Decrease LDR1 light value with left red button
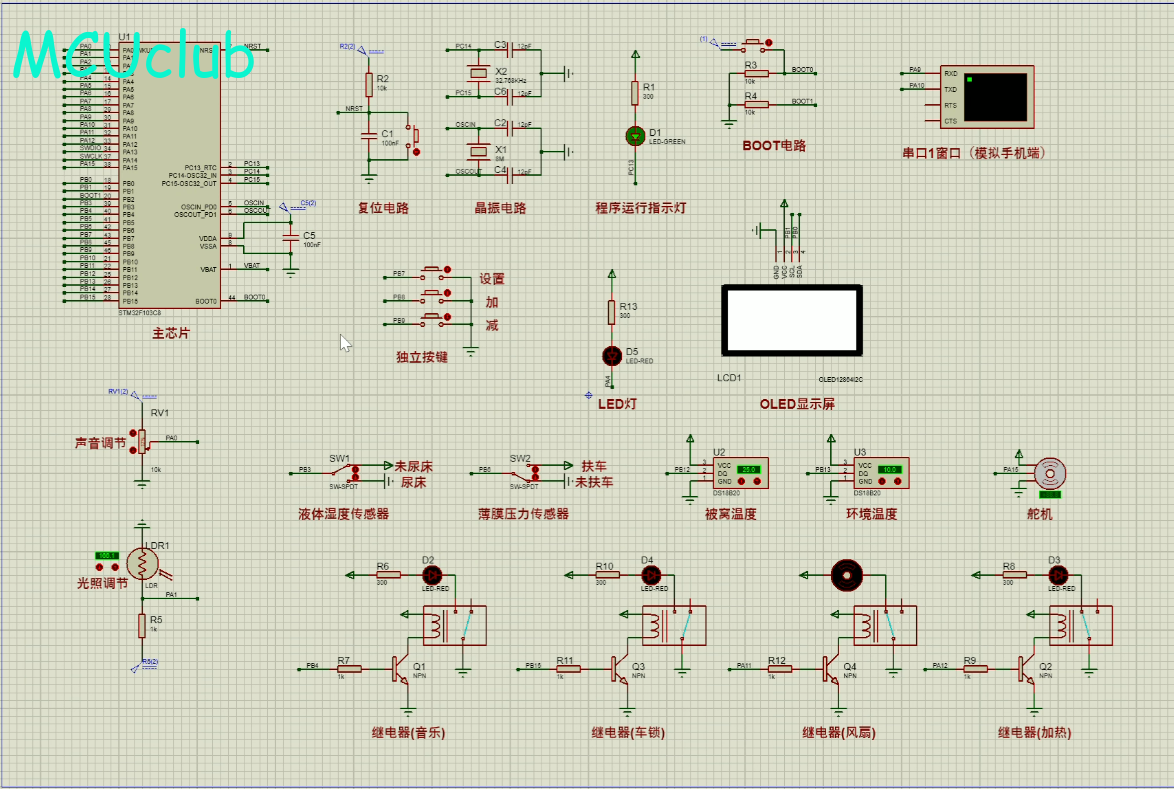Viewport: 1174px width, 789px height. click(100, 567)
